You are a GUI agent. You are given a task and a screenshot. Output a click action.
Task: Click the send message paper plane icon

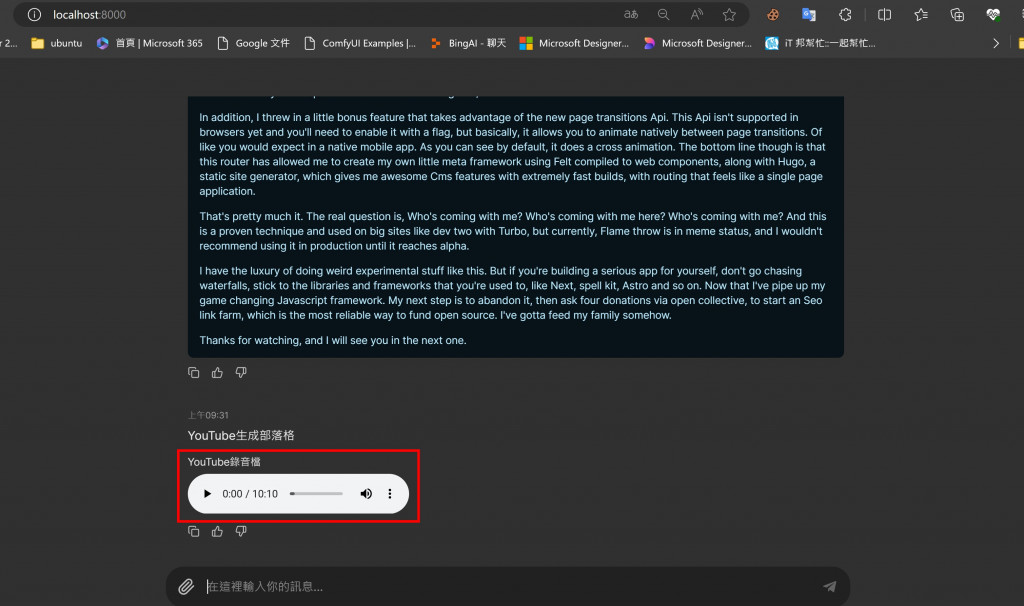829,586
